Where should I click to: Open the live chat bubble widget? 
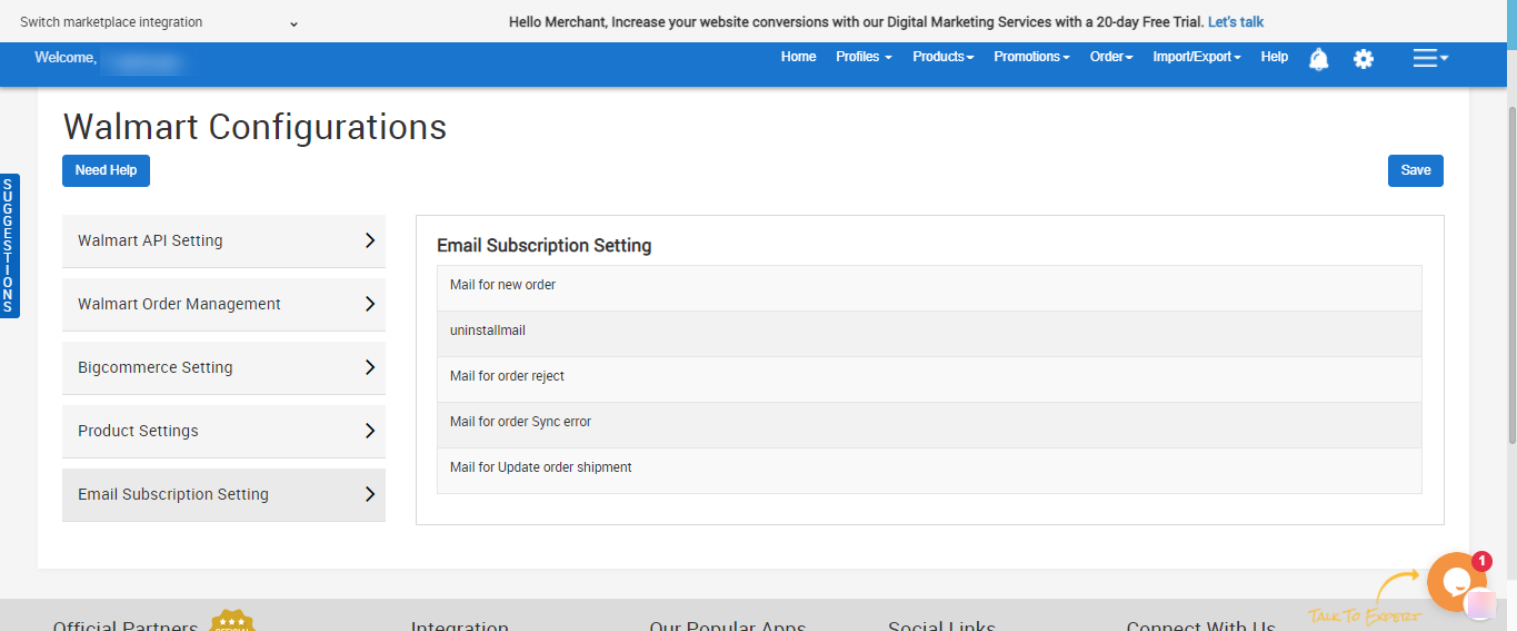pyautogui.click(x=1457, y=581)
